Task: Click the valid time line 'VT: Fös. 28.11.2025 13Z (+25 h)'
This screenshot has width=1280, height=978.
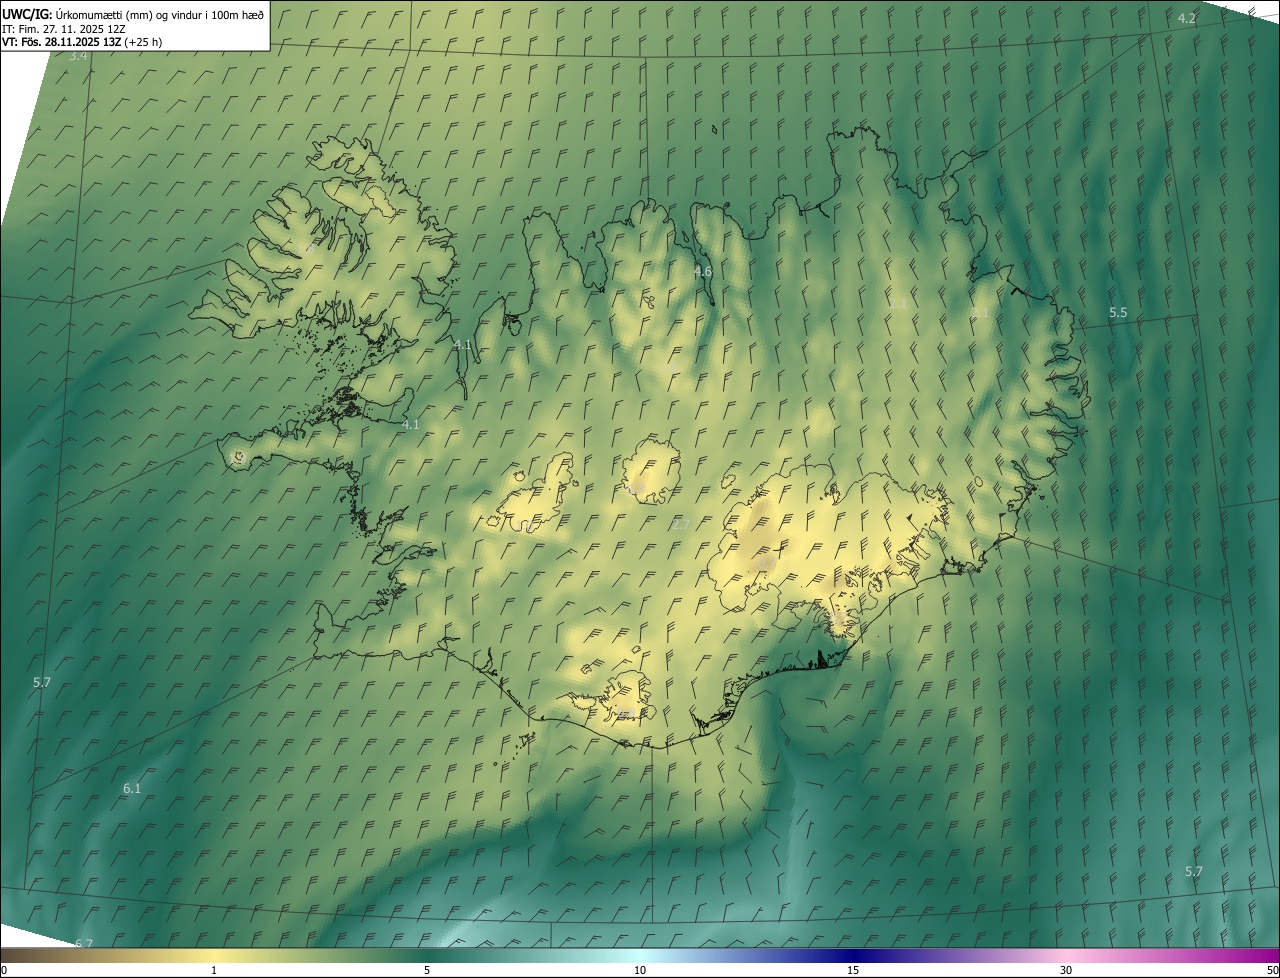Action: [x=82, y=42]
